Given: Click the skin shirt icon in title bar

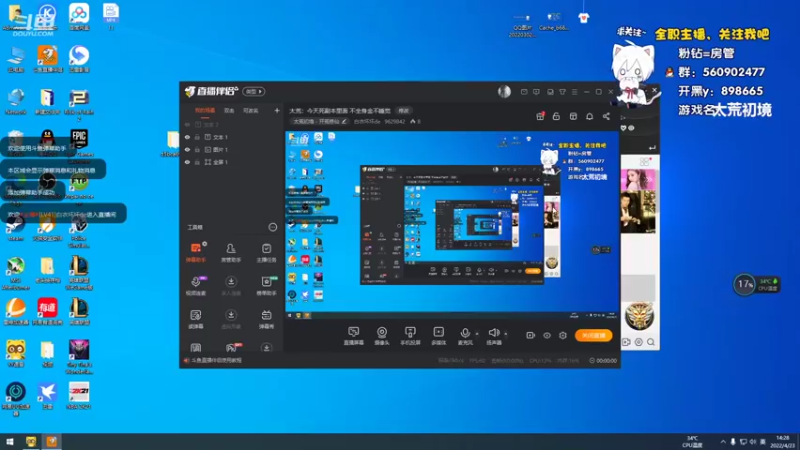Looking at the screenshot, I should click(562, 92).
